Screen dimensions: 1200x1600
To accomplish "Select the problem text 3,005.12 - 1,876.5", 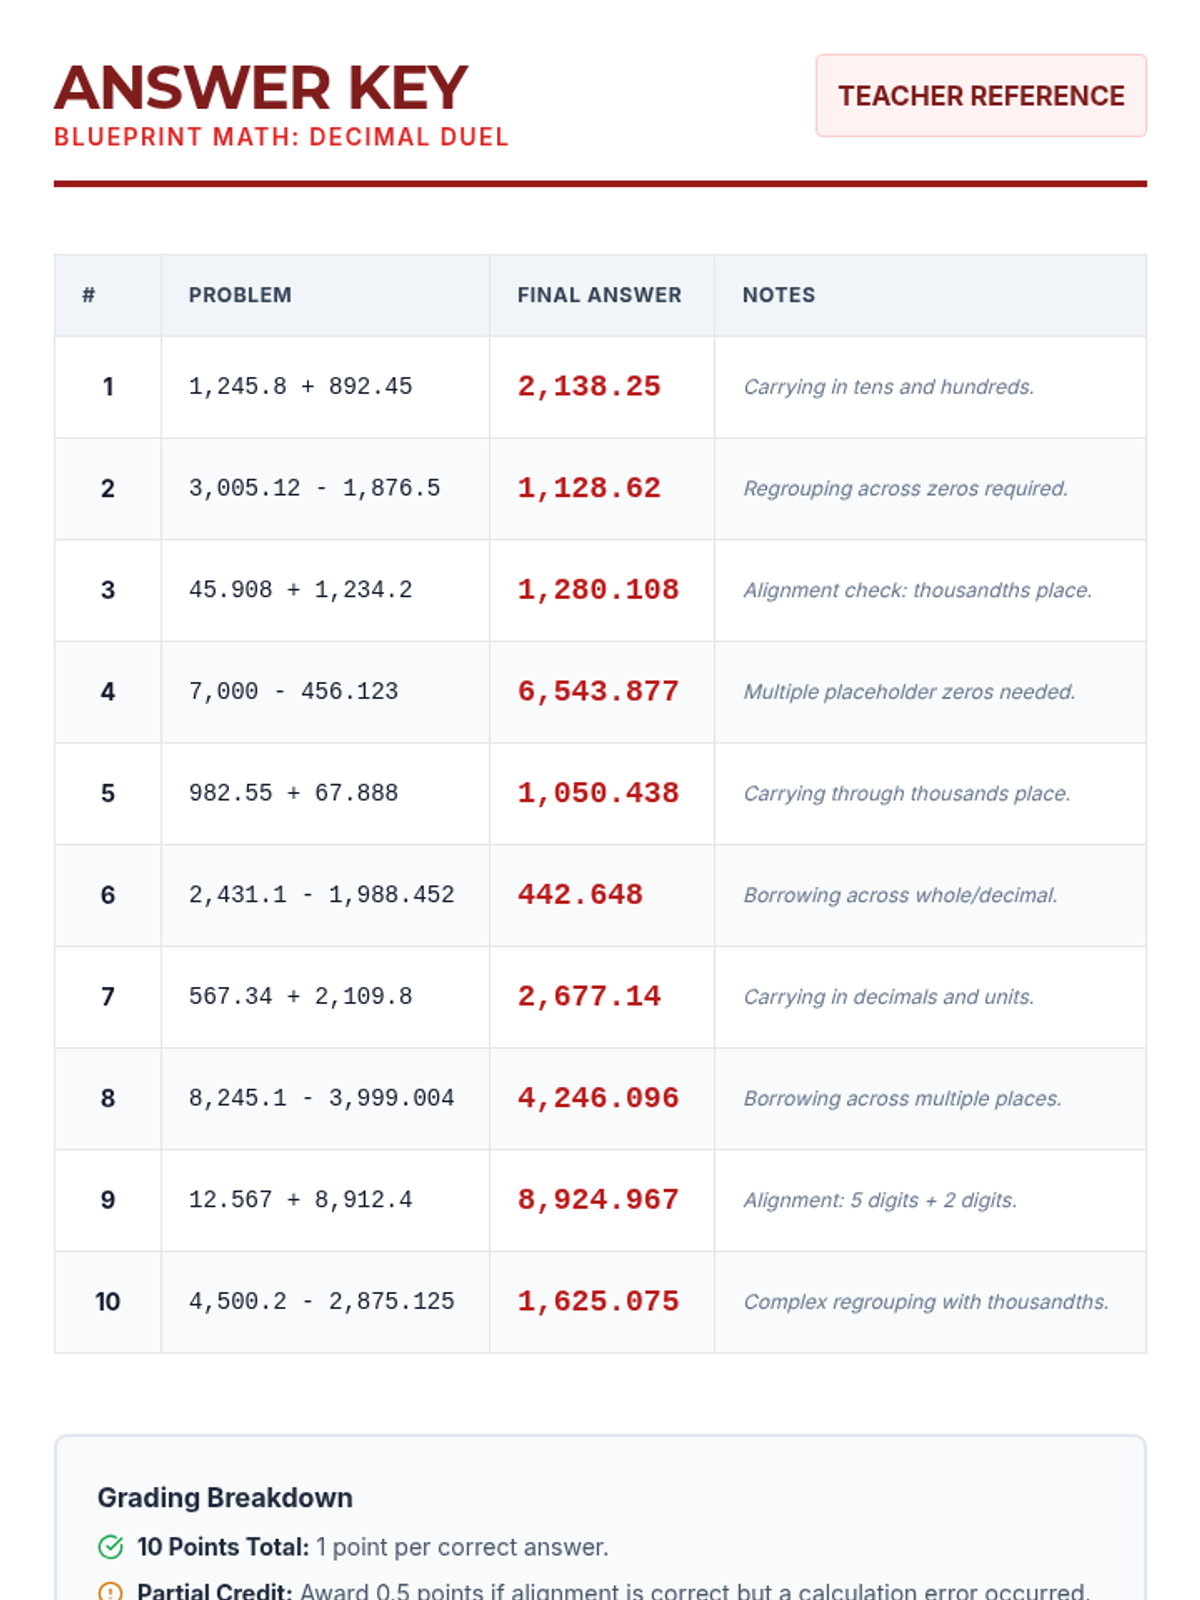I will tap(314, 488).
